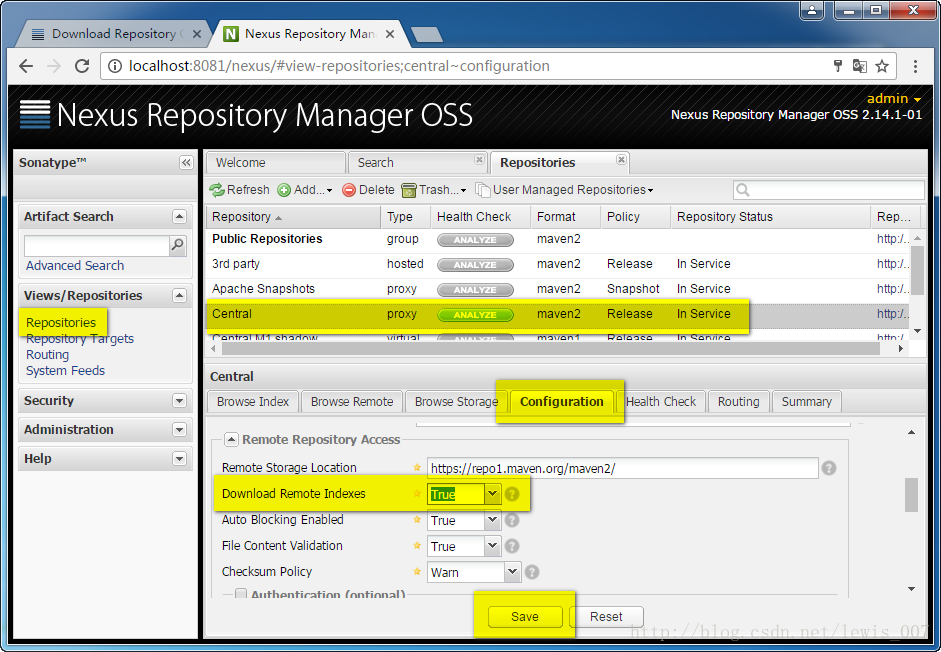Collapse the Artifact Search panel
This screenshot has width=941, height=652.
coord(179,217)
